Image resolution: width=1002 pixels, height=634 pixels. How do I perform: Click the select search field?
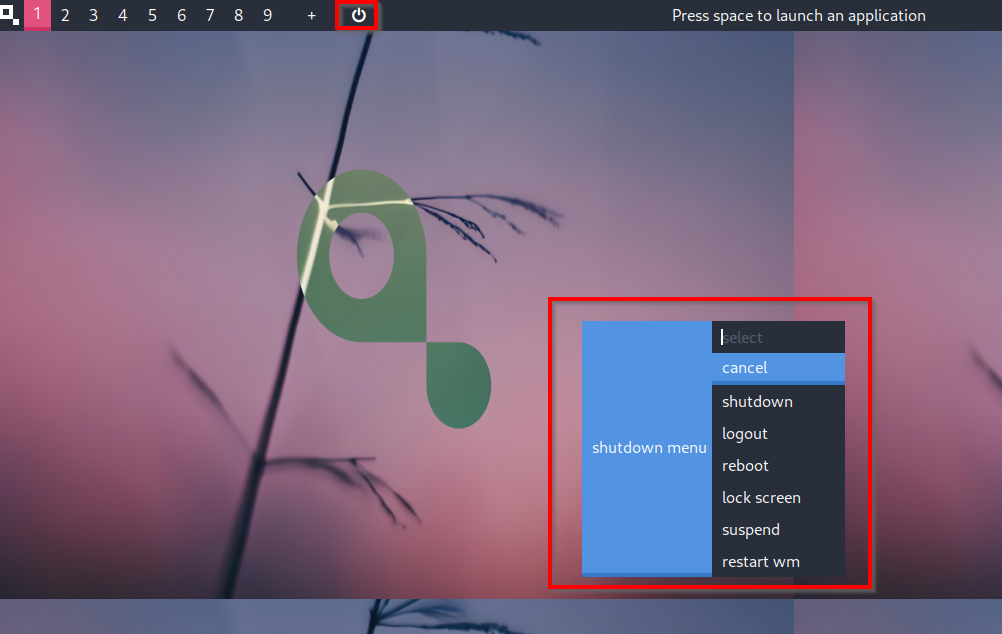[x=778, y=337]
